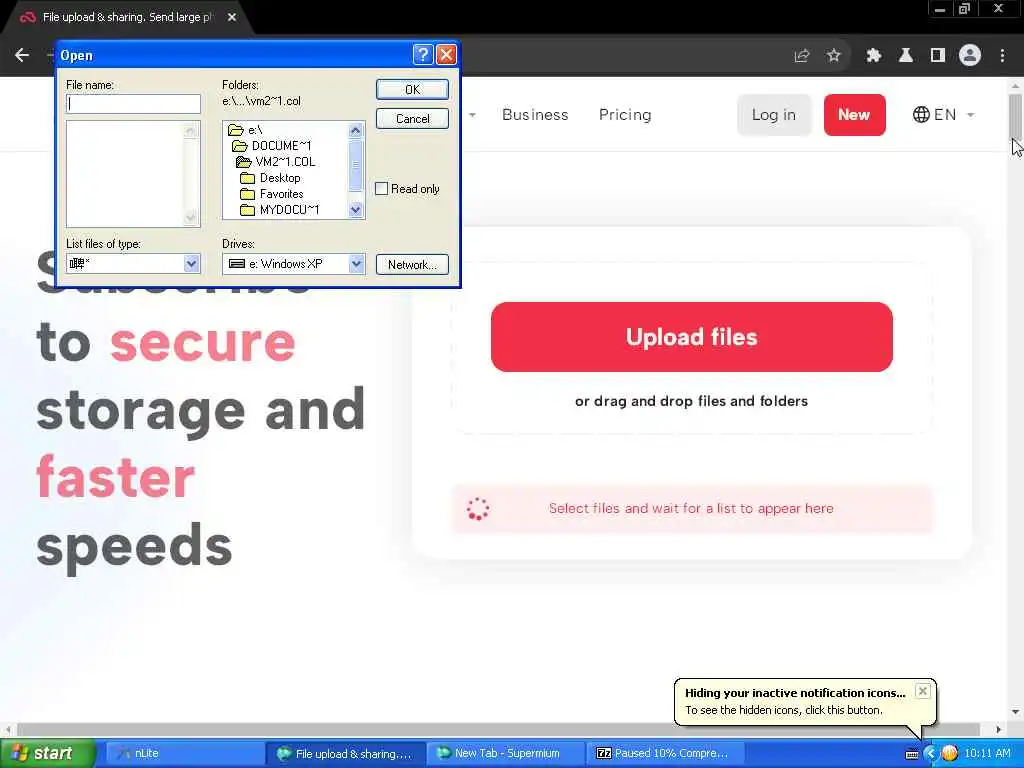Tick the Read only checkbox
1024x768 pixels.
(381, 189)
